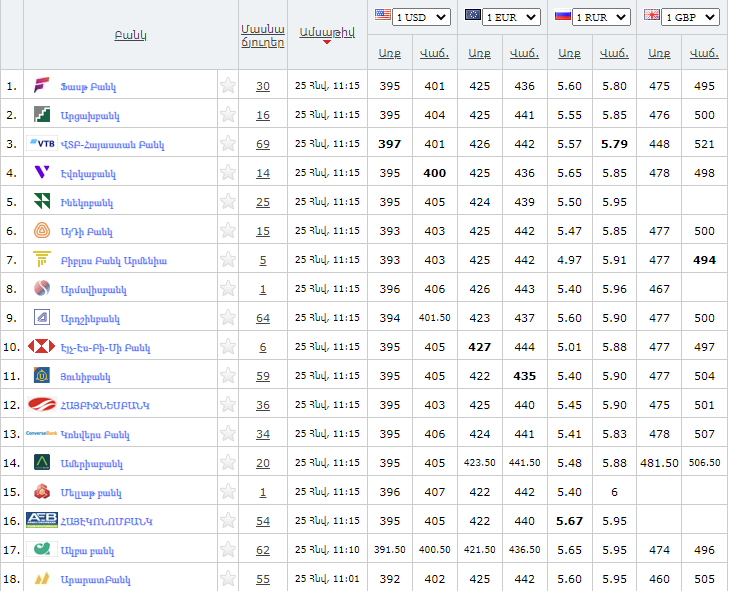Click the Converse Bank logo

pos(42,434)
